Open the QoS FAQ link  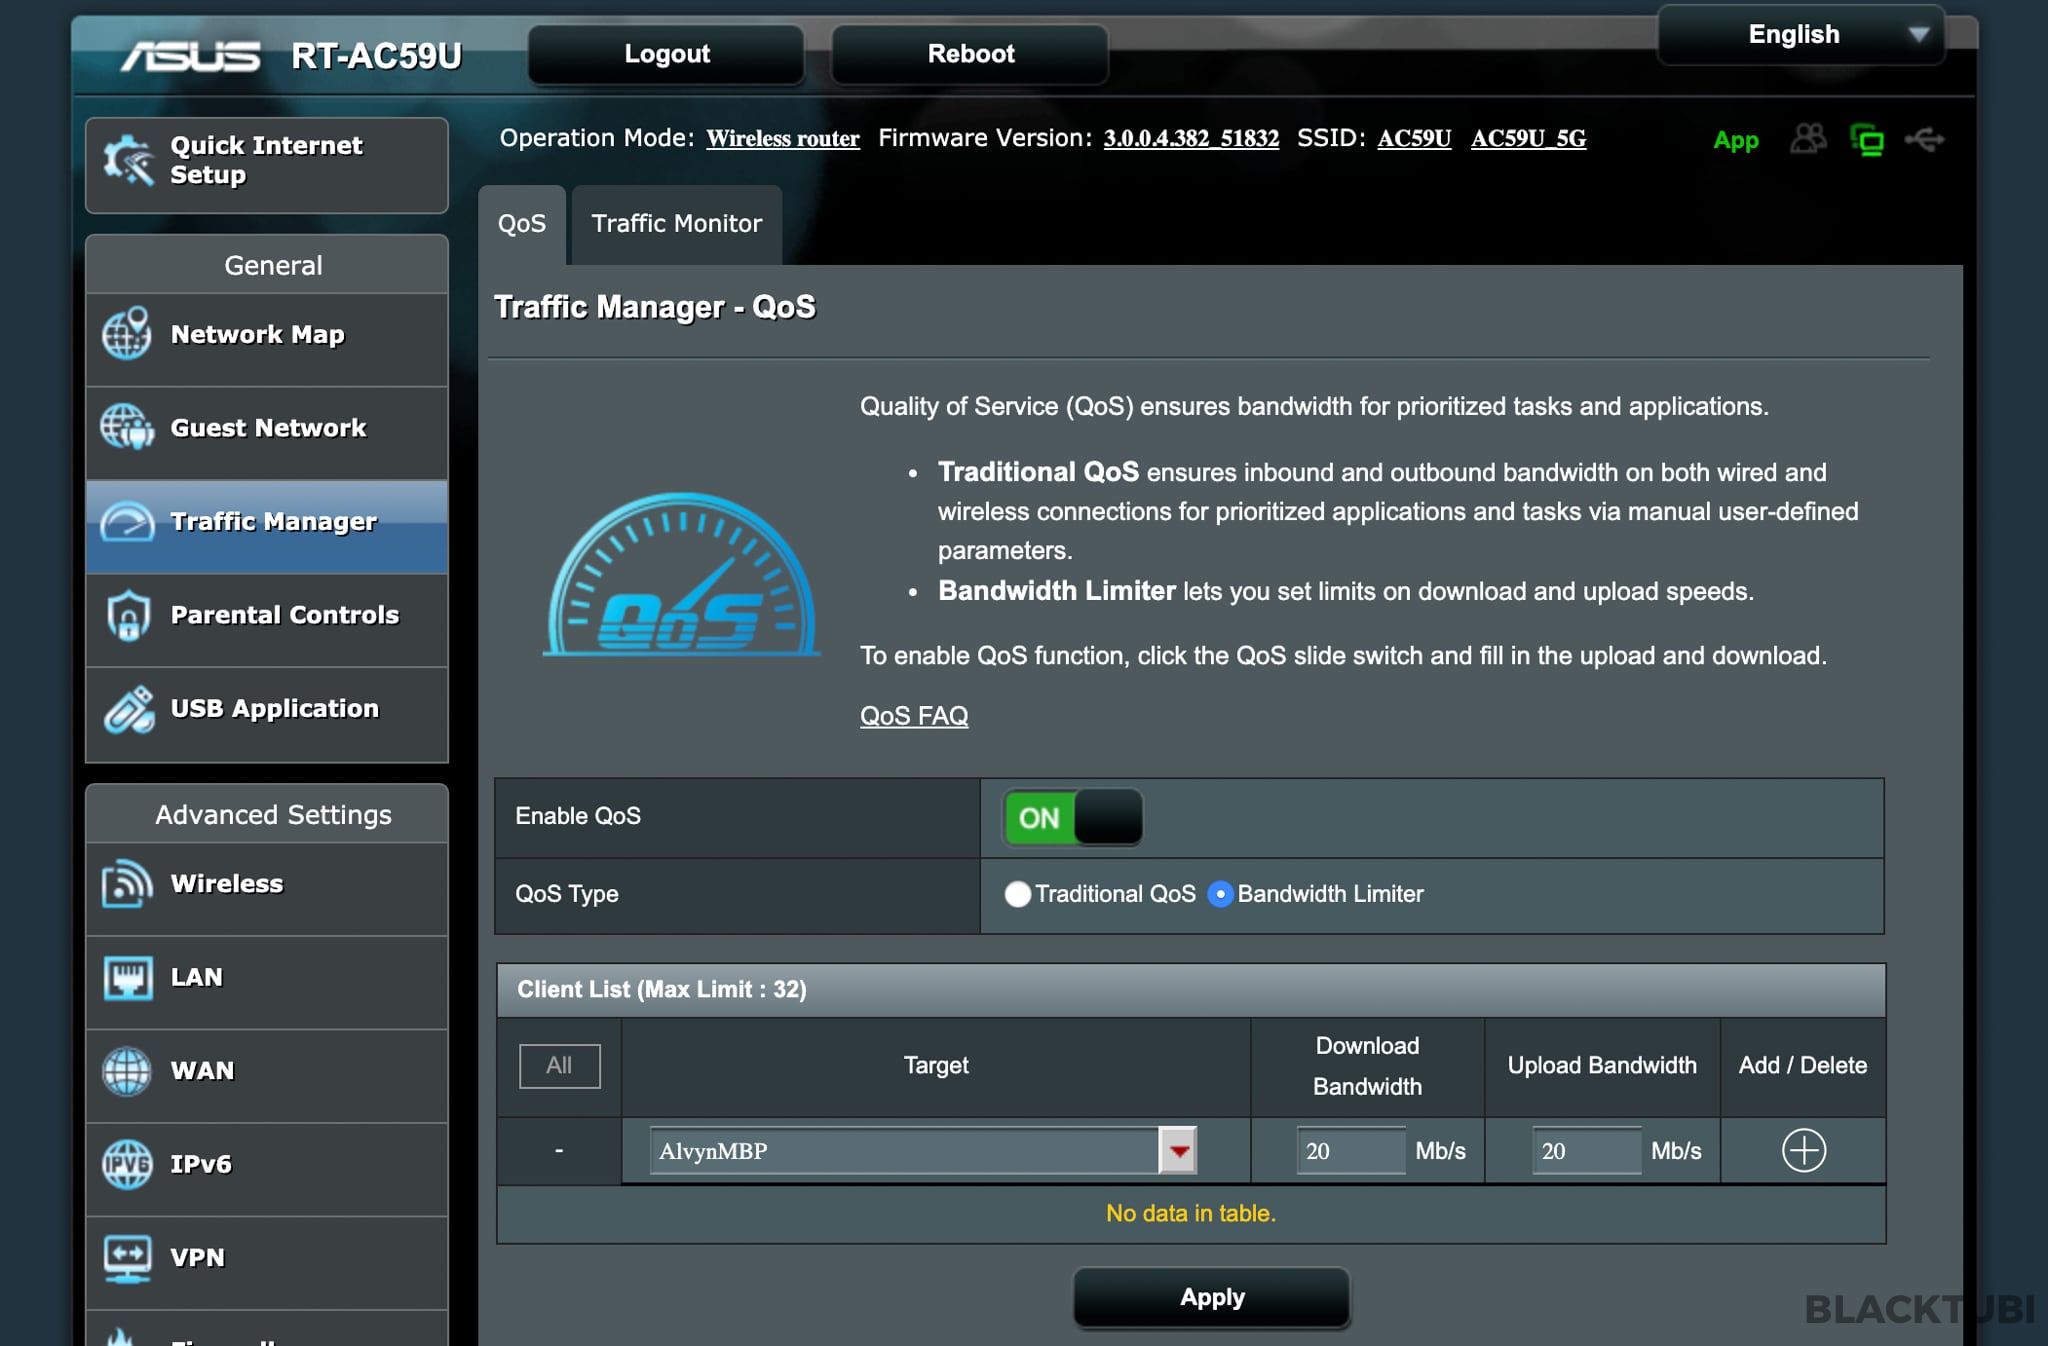(913, 716)
